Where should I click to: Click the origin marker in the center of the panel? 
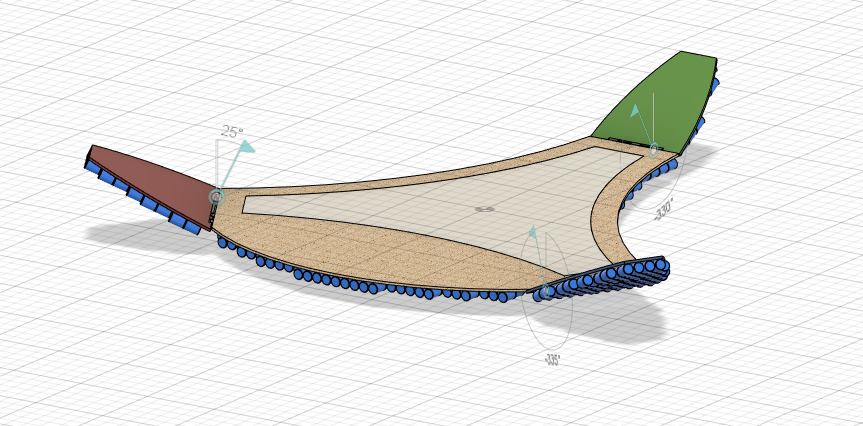[484, 209]
